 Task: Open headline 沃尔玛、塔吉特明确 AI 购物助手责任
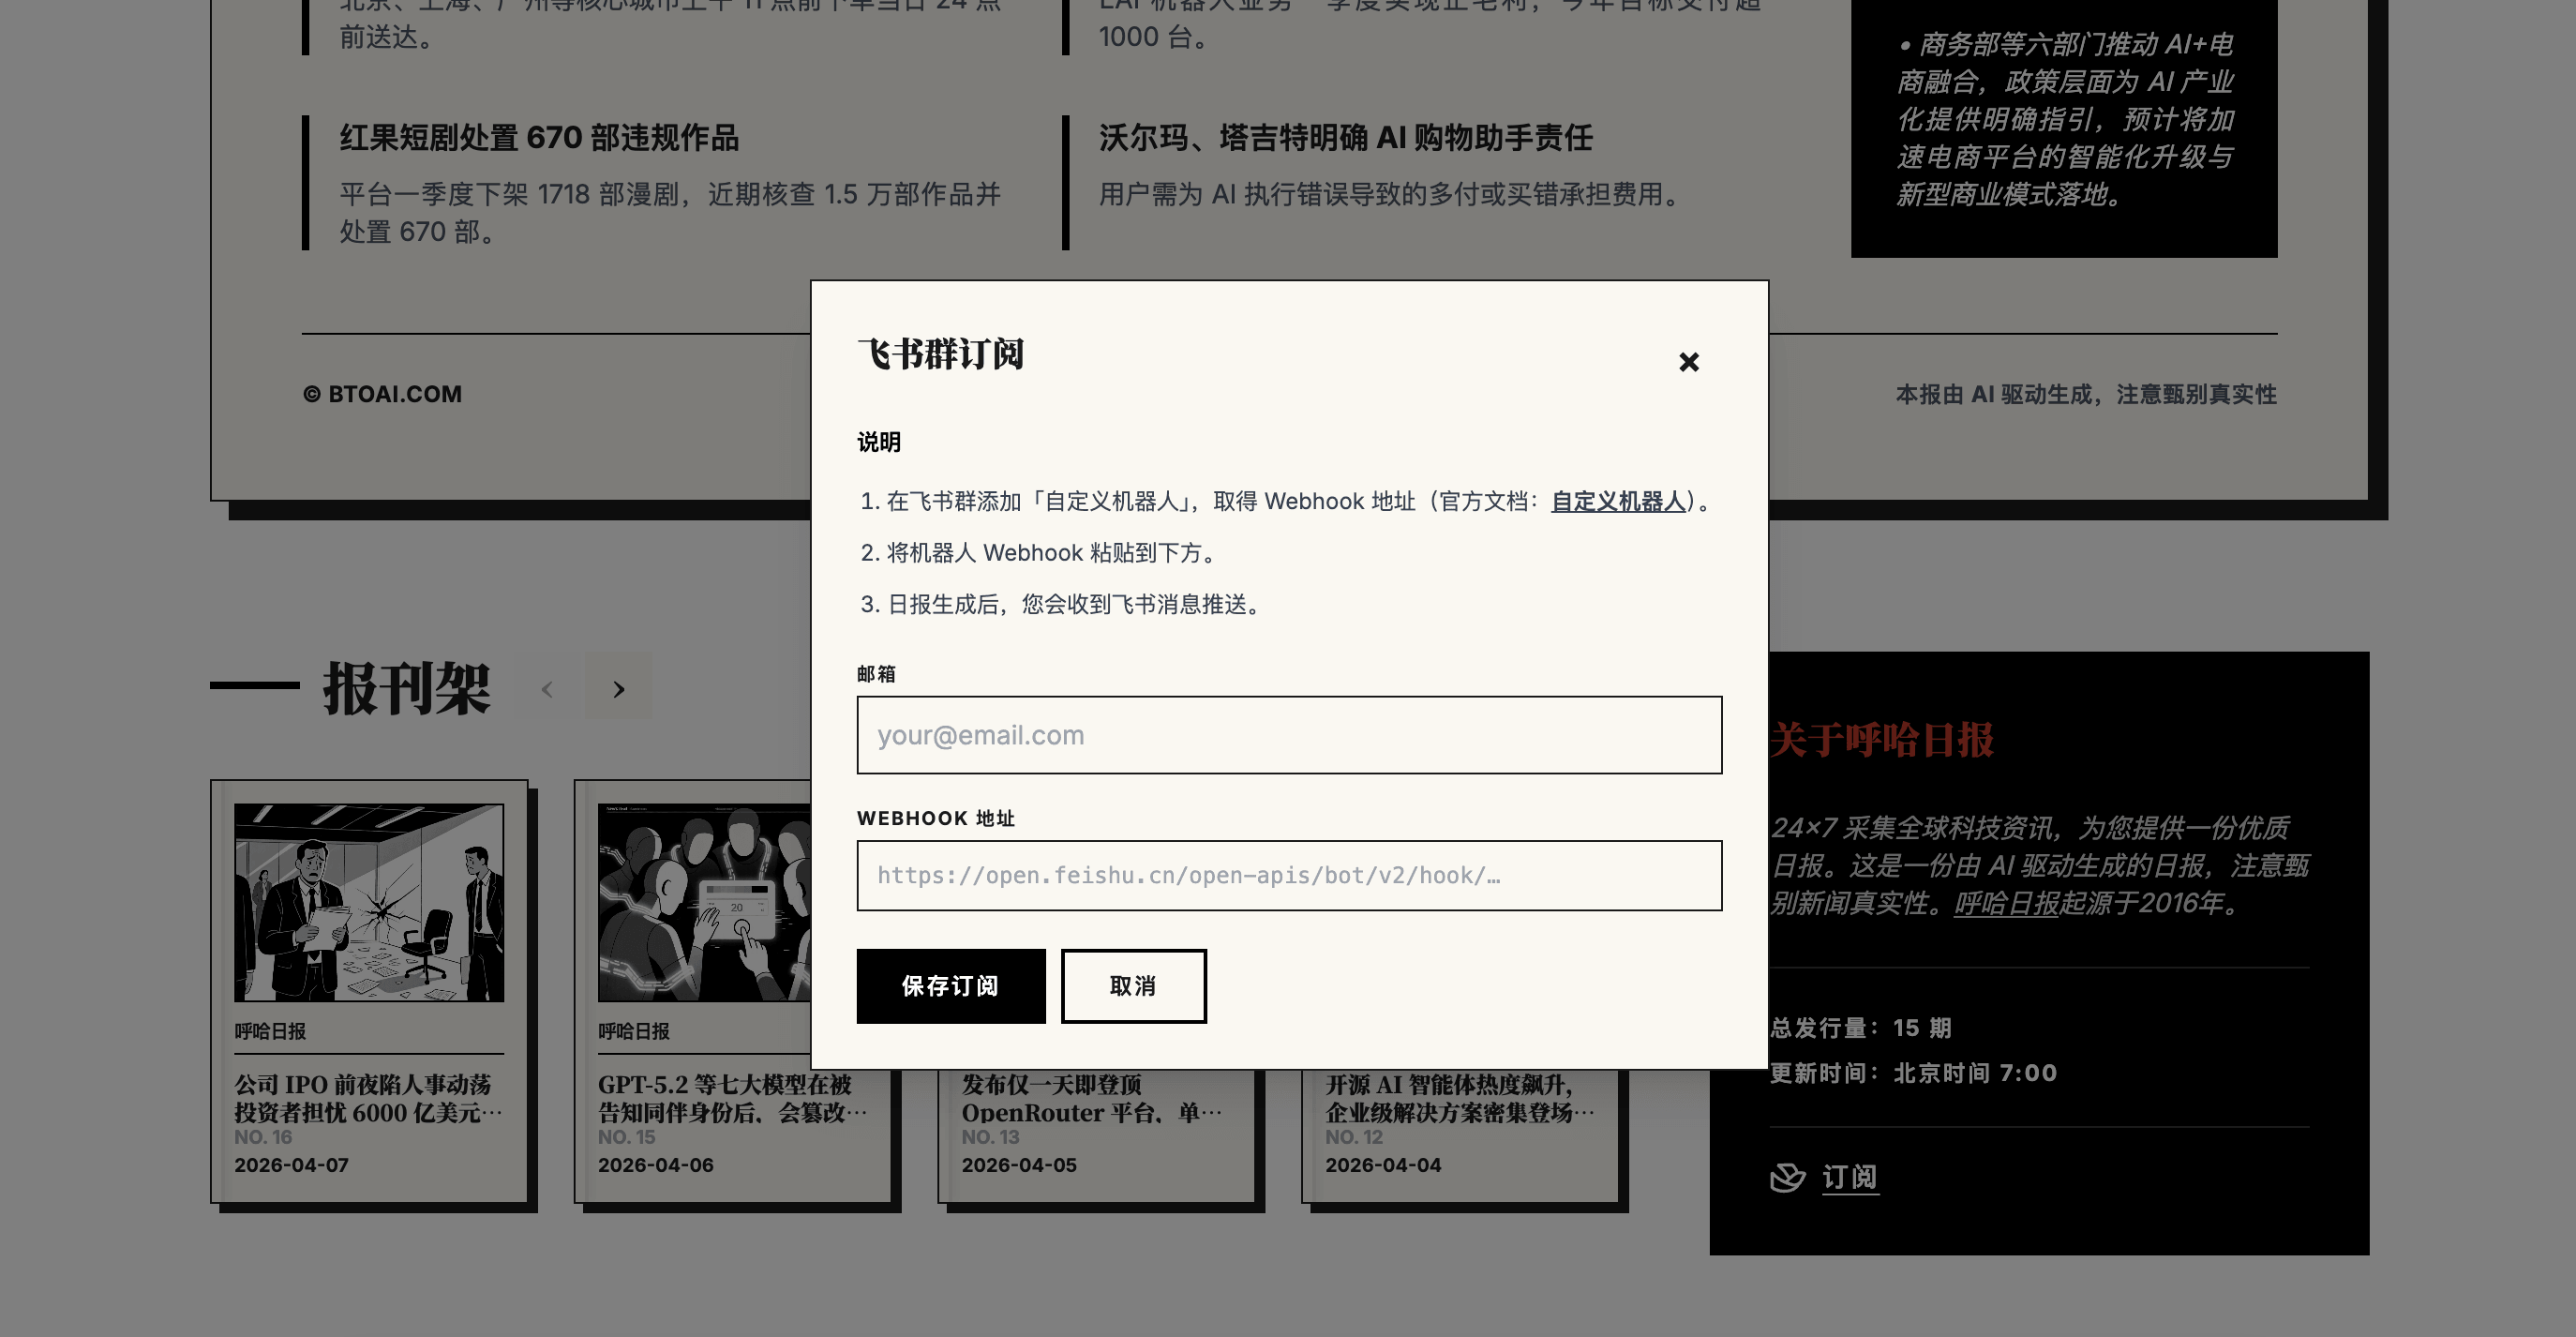pos(1346,139)
